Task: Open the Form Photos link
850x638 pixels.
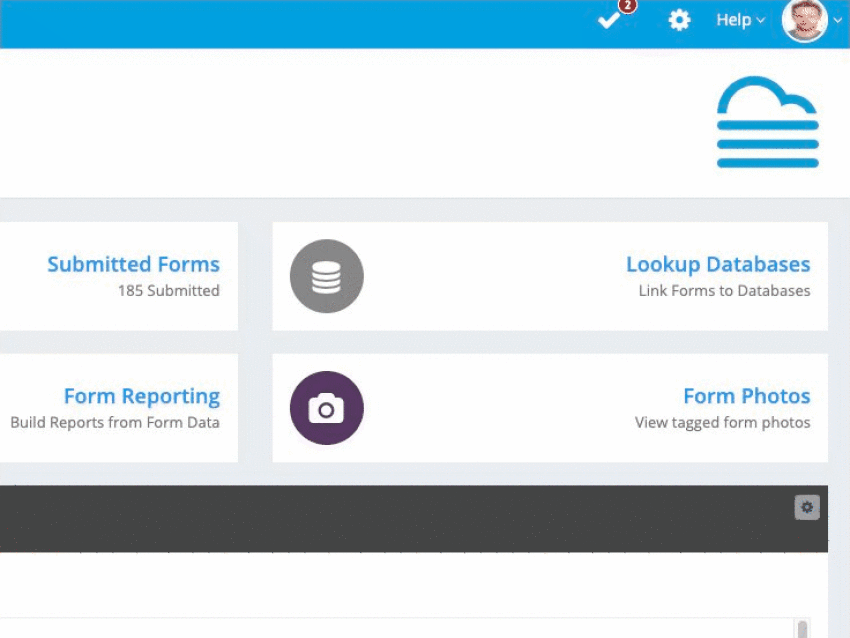Action: 746,396
